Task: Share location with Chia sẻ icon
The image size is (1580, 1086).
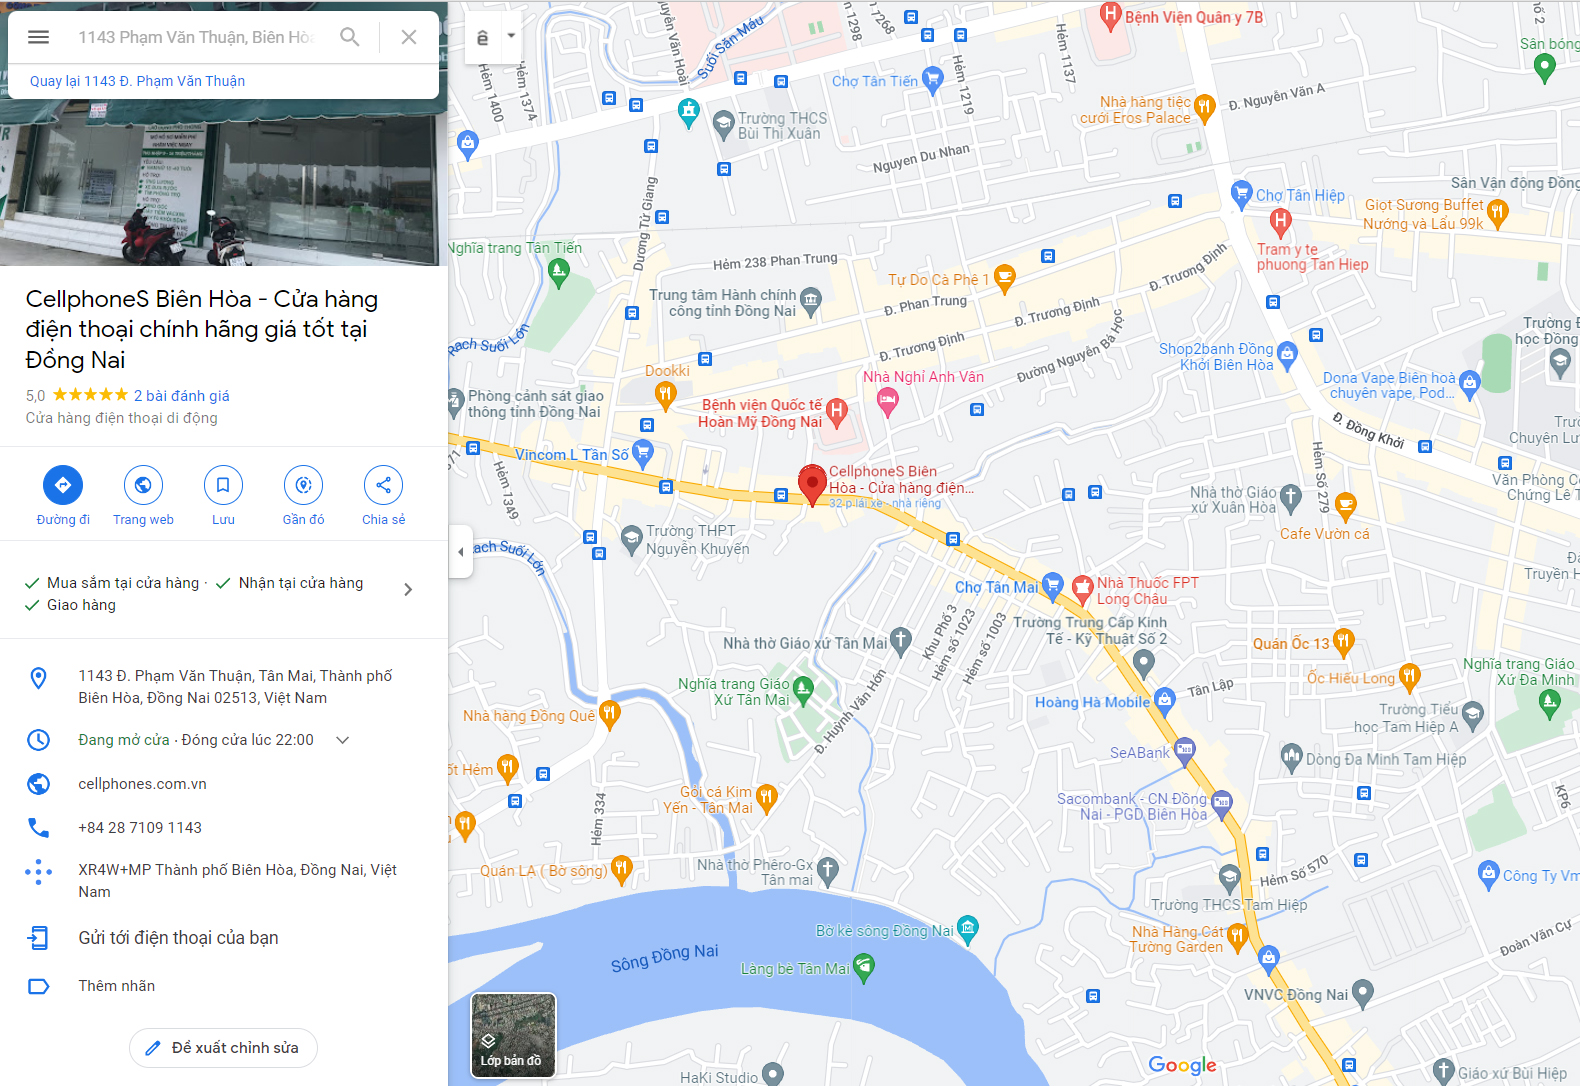Action: coord(383,485)
